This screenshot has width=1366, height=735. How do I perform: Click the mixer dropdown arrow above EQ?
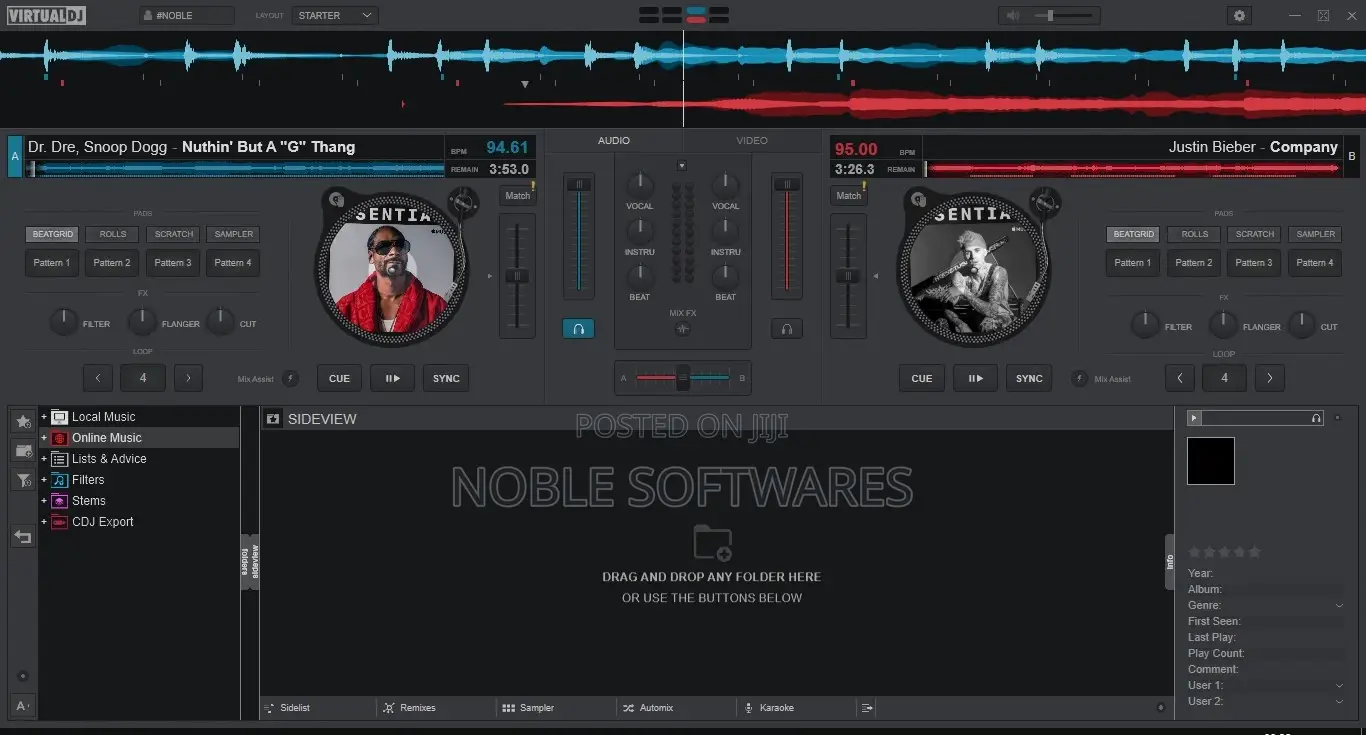pyautogui.click(x=682, y=165)
